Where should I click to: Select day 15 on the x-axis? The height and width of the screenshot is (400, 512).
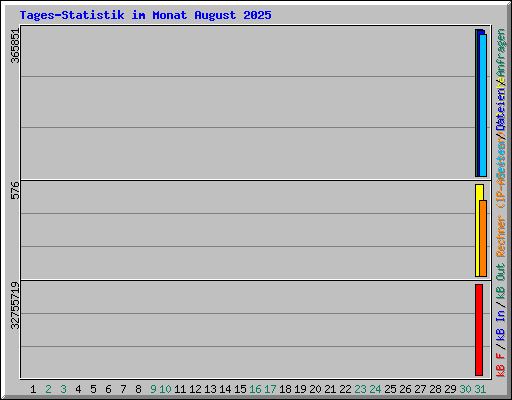point(240,389)
